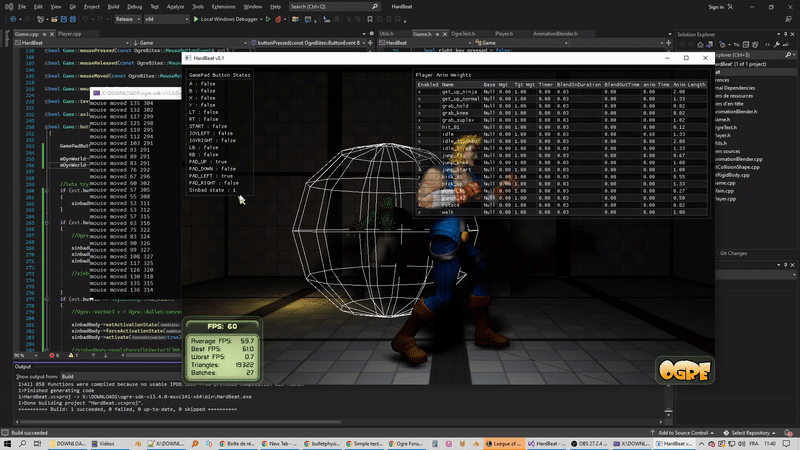Toggle bookmark on current line
This screenshot has width=800, height=450.
[370, 19]
